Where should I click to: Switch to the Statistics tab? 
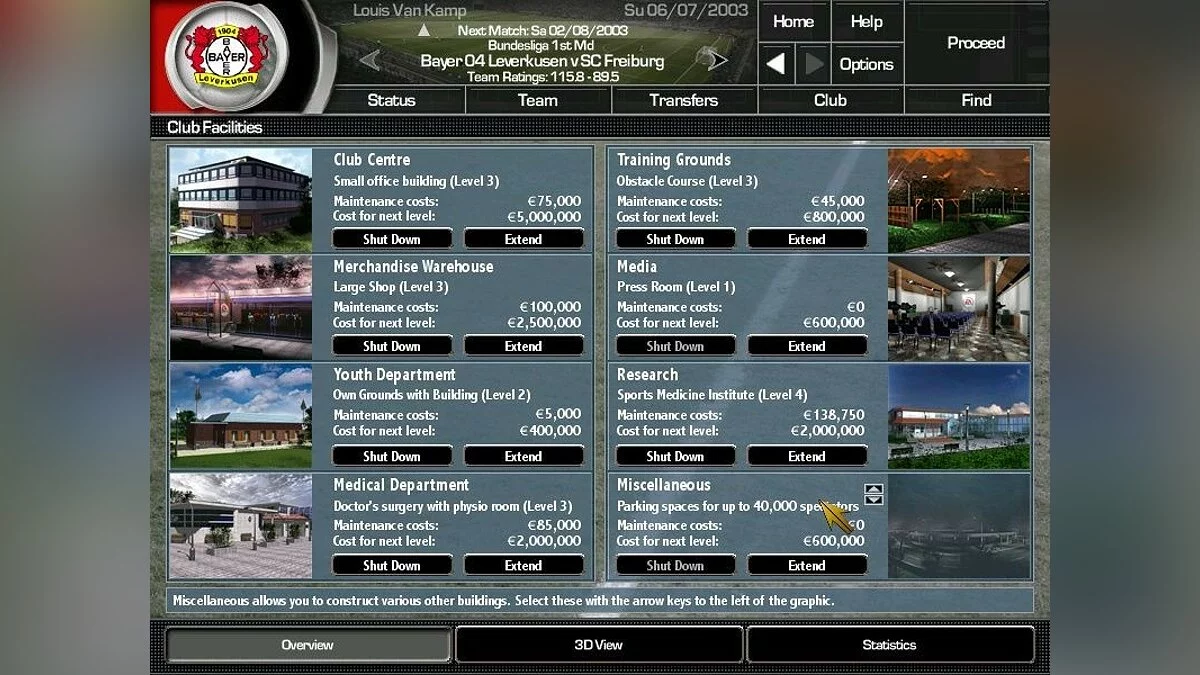click(x=890, y=645)
